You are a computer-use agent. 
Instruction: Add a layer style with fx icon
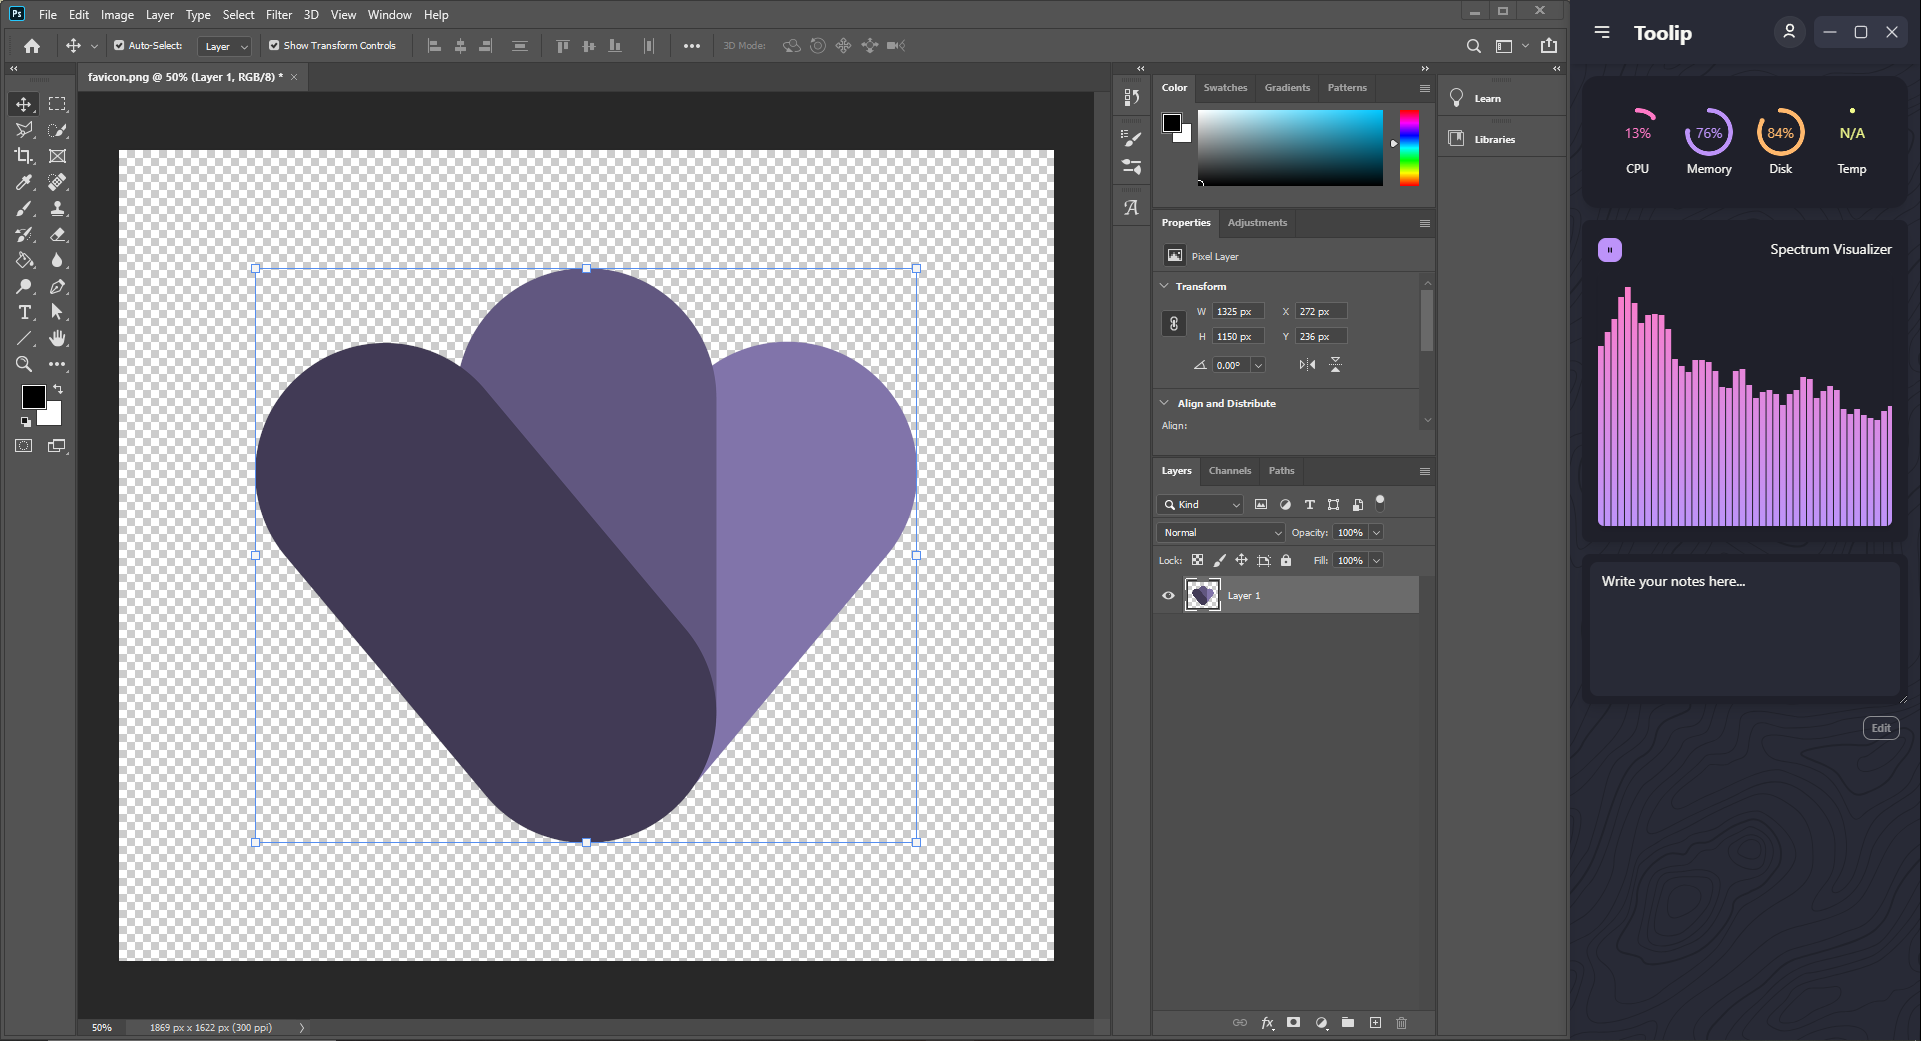1267,1022
